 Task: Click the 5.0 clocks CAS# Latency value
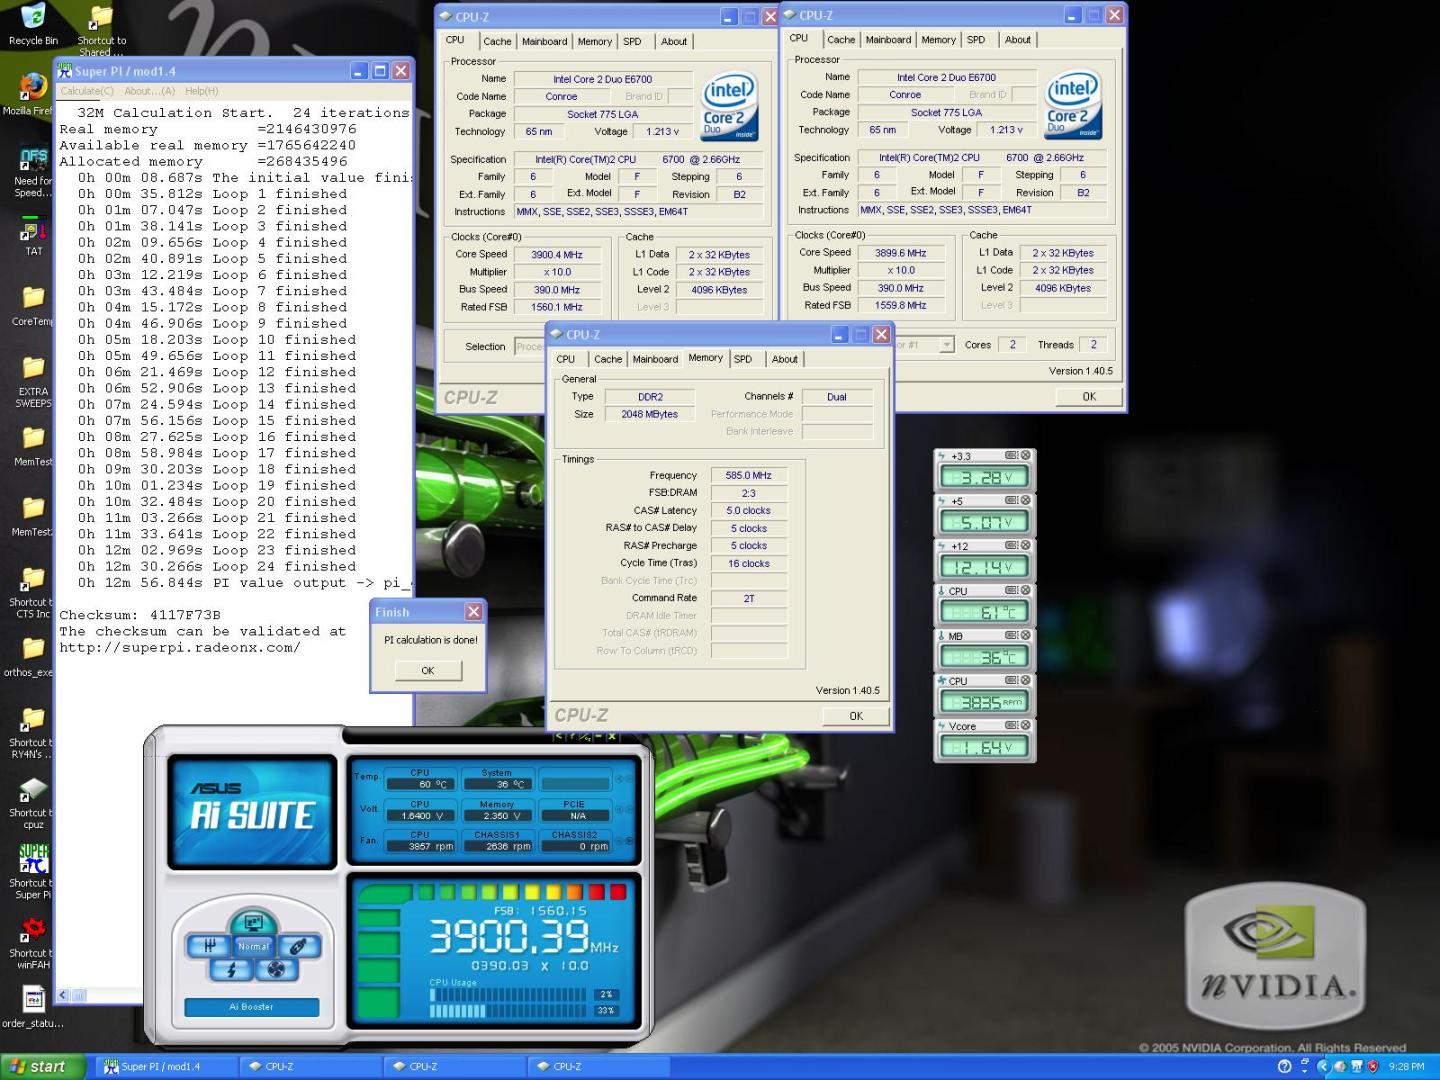pyautogui.click(x=749, y=510)
